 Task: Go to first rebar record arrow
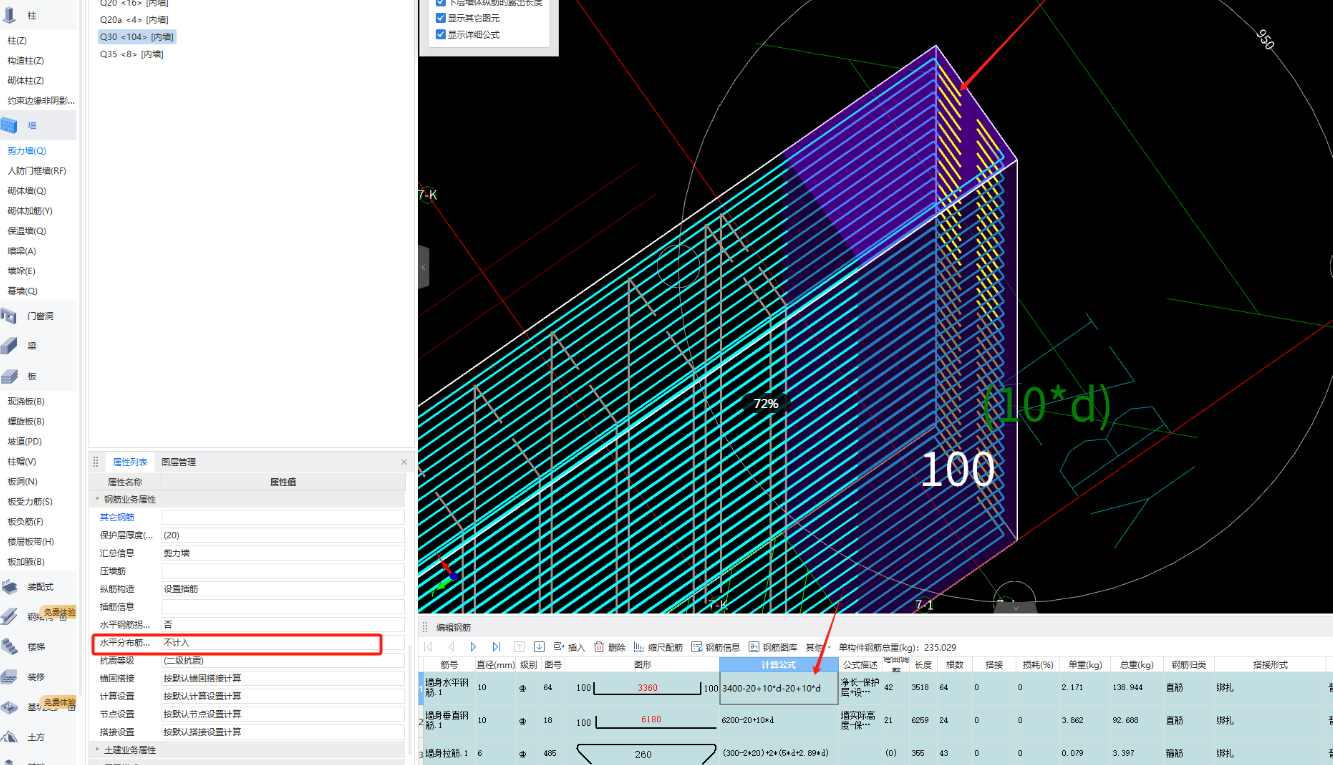(x=429, y=647)
